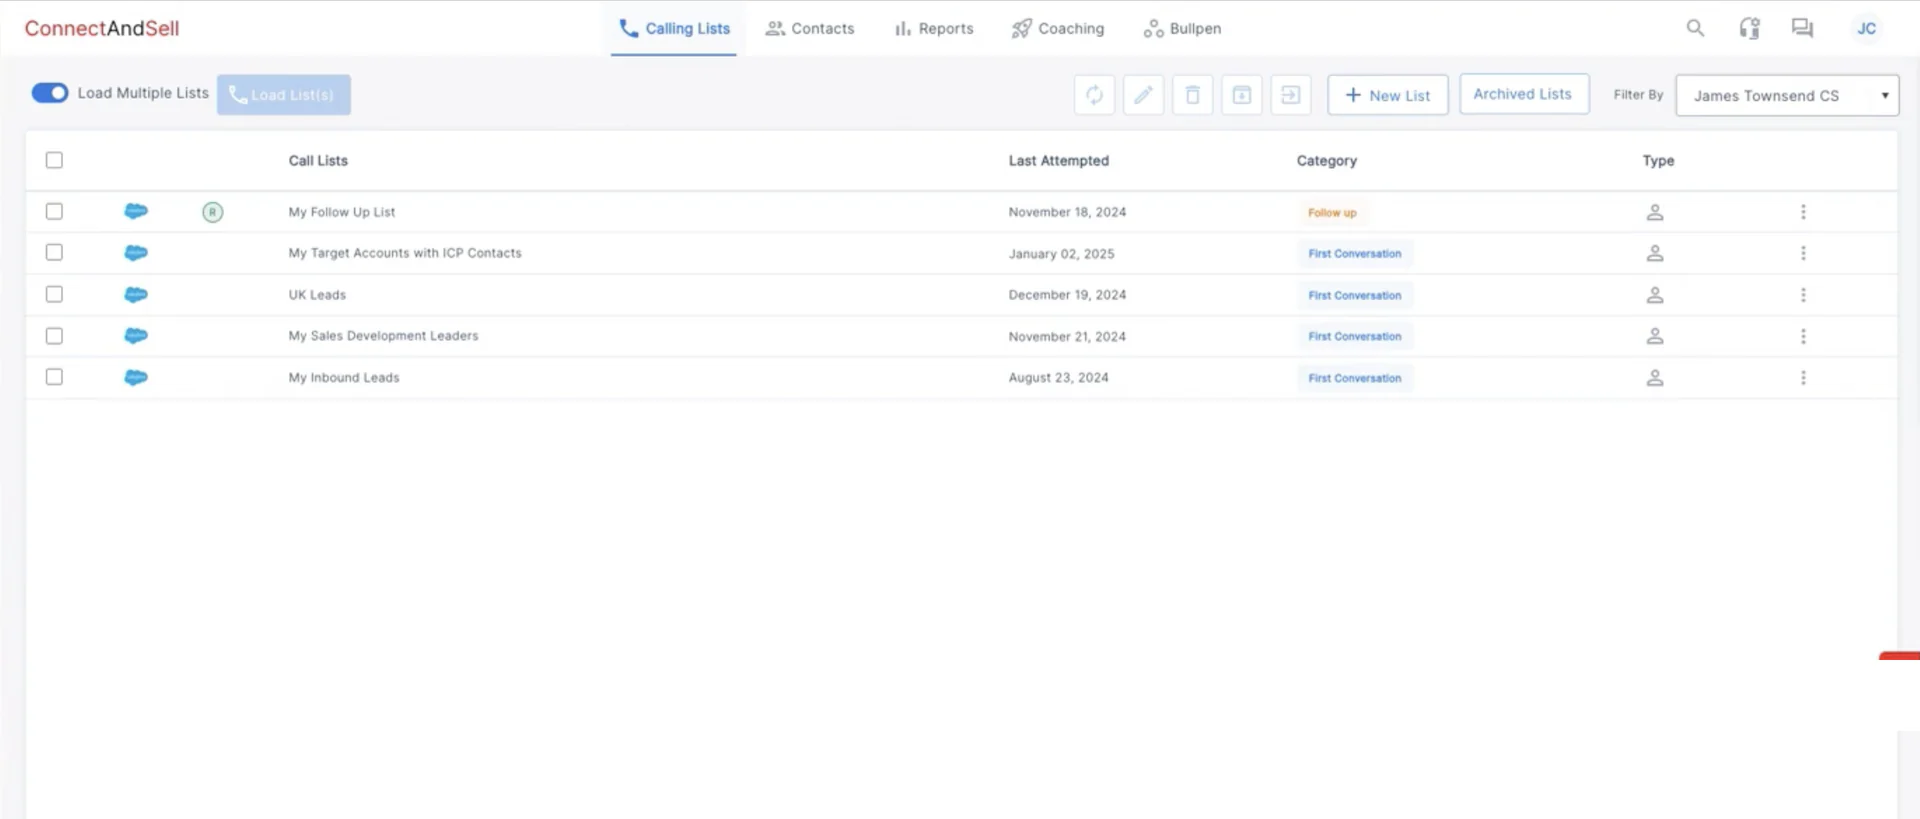Viewport: 1920px width, 819px height.
Task: Switch to the Bullpen tab
Action: [x=1182, y=28]
